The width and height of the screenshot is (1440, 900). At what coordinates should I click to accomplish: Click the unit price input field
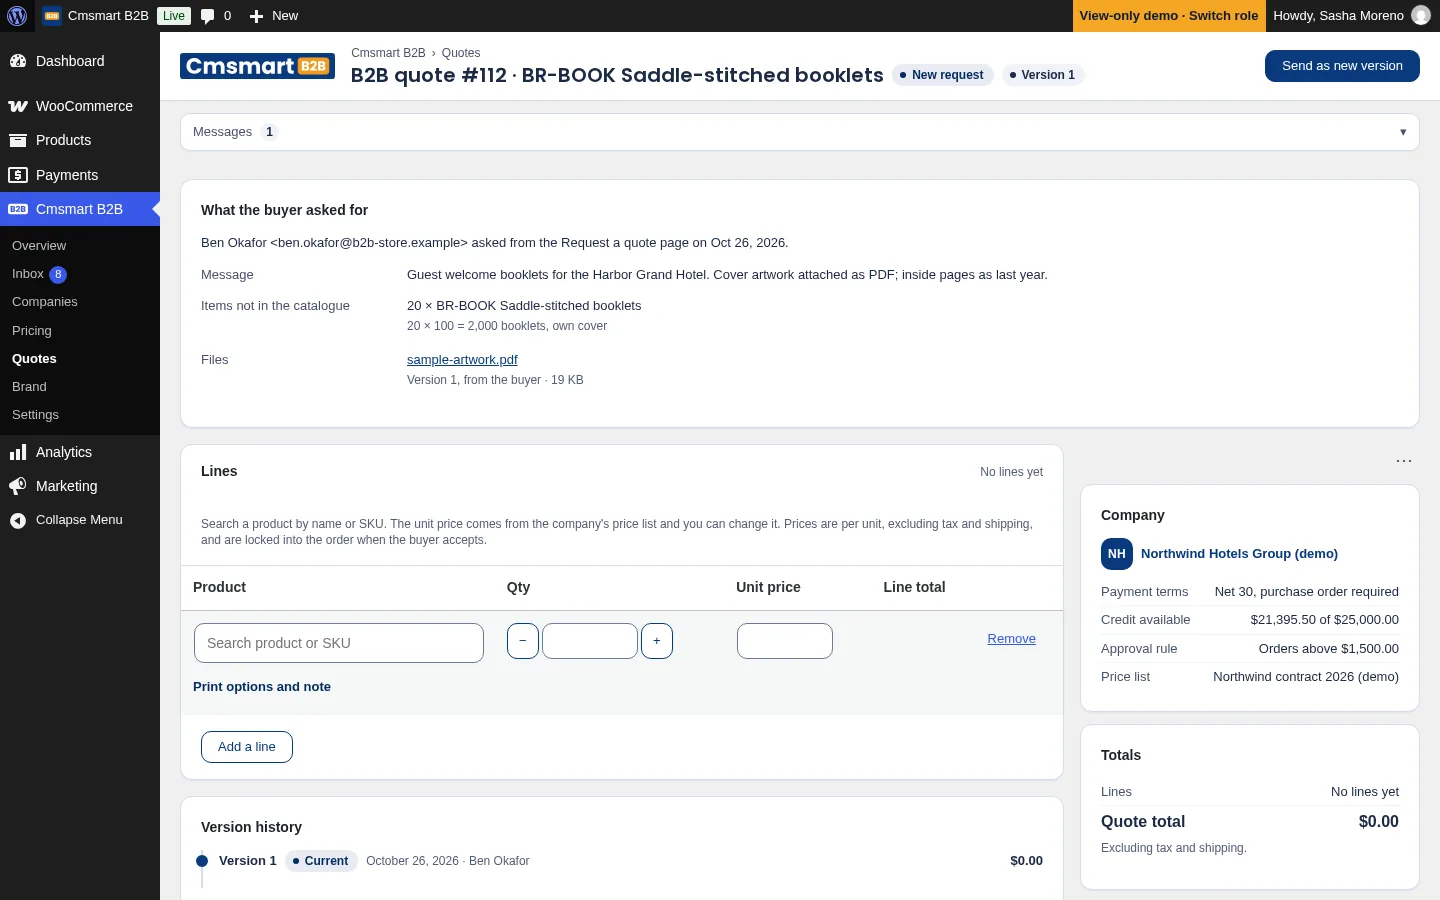(x=785, y=641)
